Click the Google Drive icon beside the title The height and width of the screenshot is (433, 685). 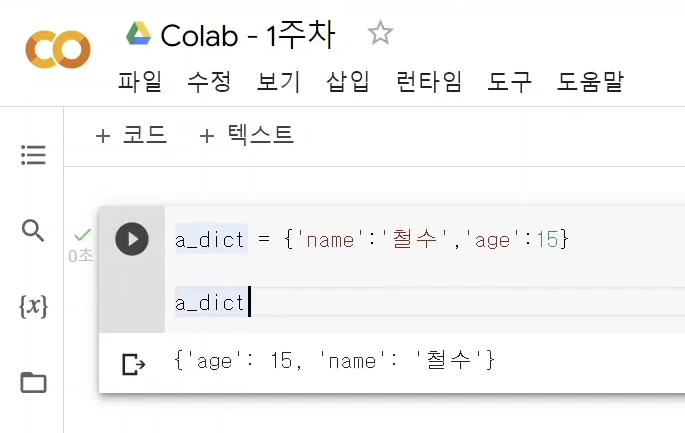coord(138,34)
